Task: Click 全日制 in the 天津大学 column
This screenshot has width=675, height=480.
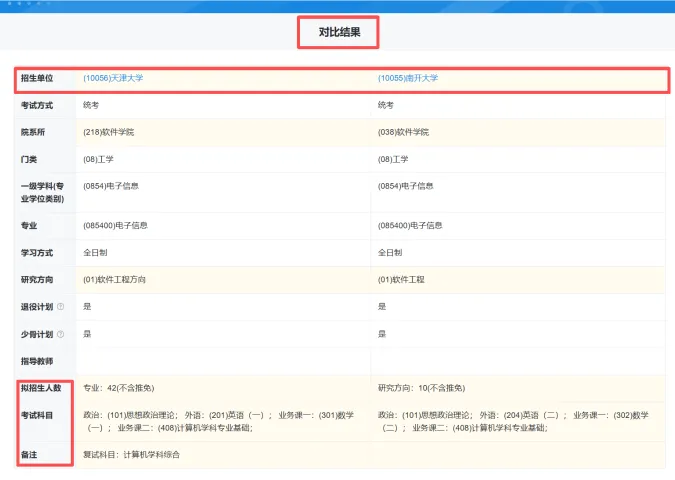Action: point(95,253)
